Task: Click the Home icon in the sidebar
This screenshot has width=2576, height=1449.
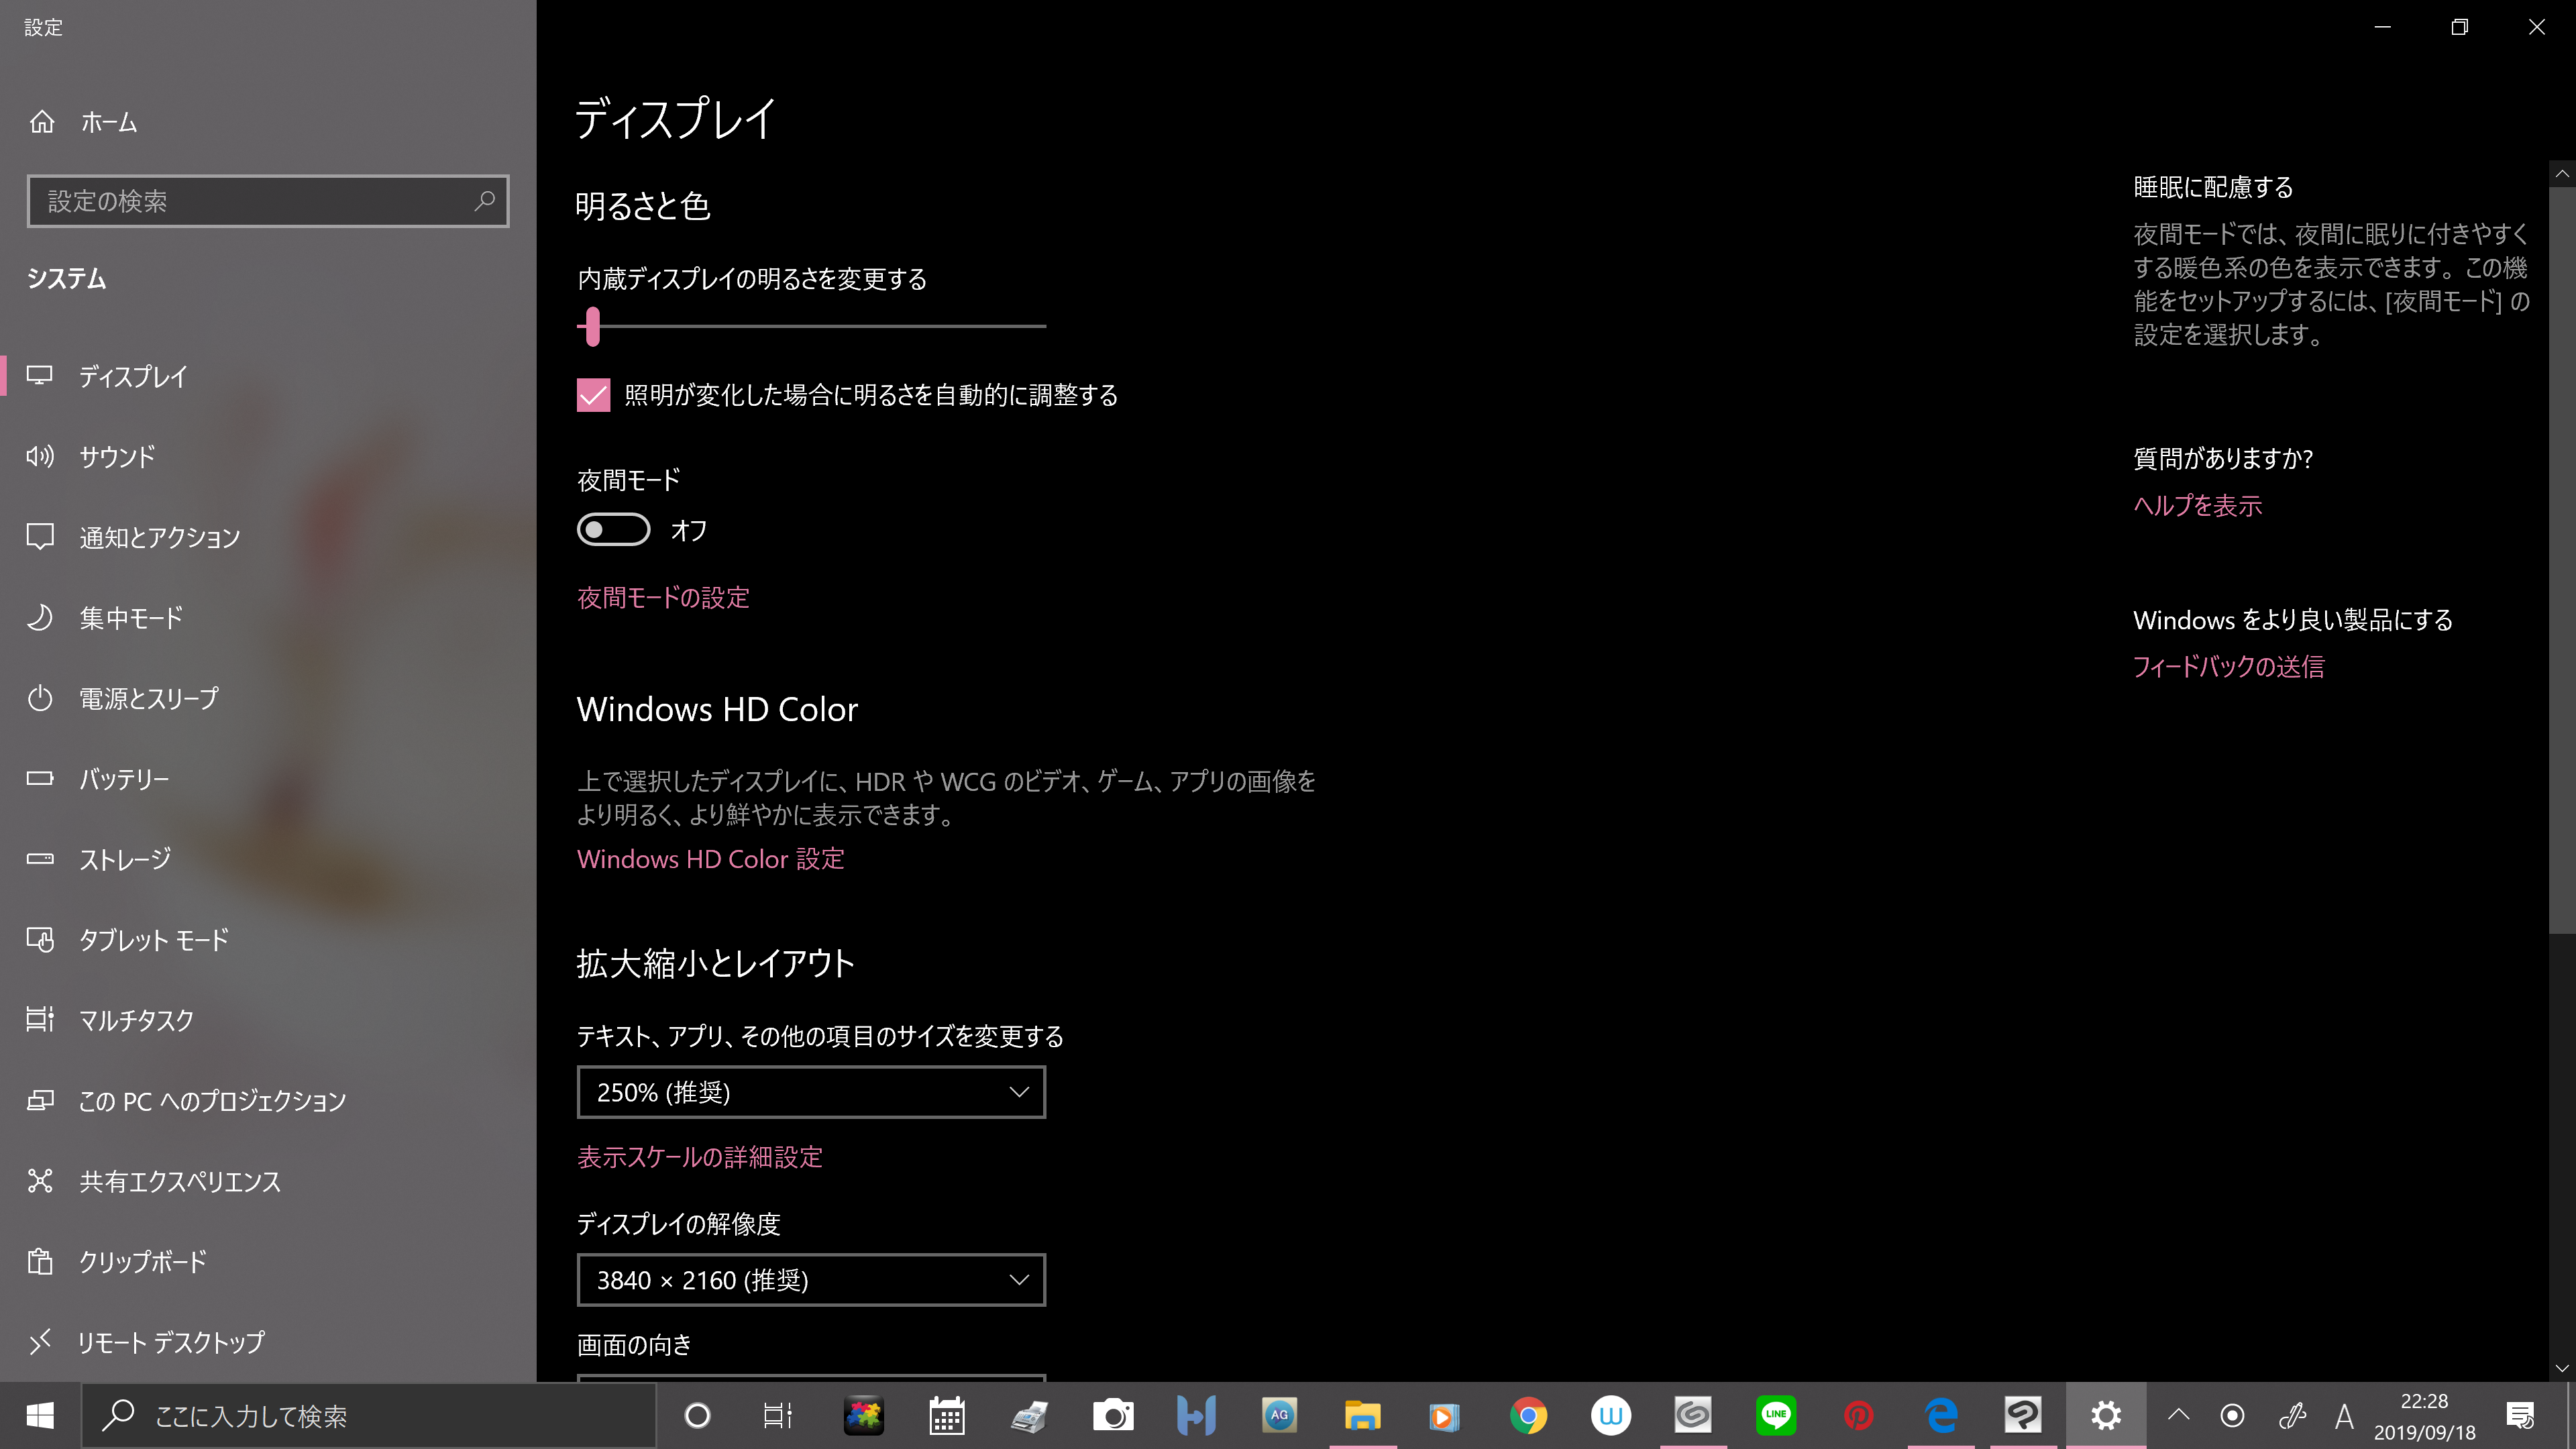Action: point(42,122)
